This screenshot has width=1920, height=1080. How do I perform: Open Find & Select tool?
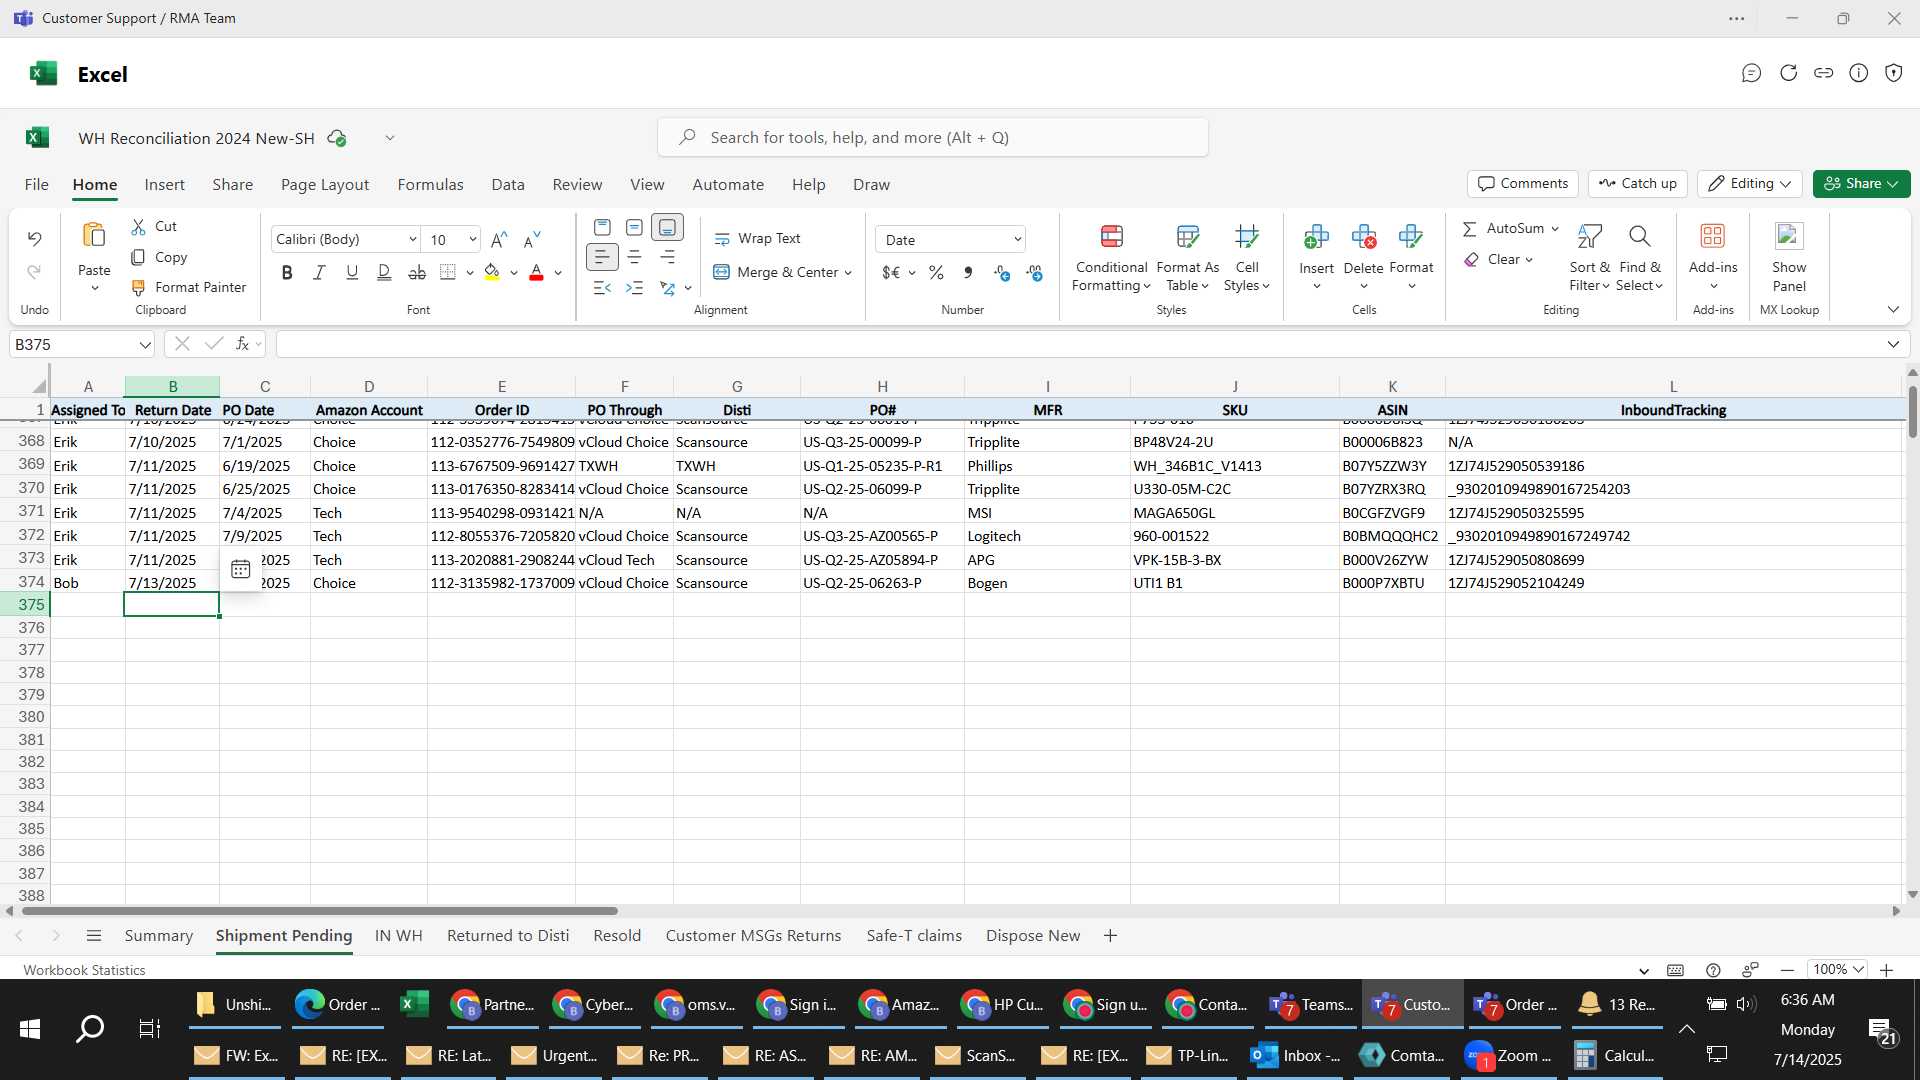point(1639,258)
